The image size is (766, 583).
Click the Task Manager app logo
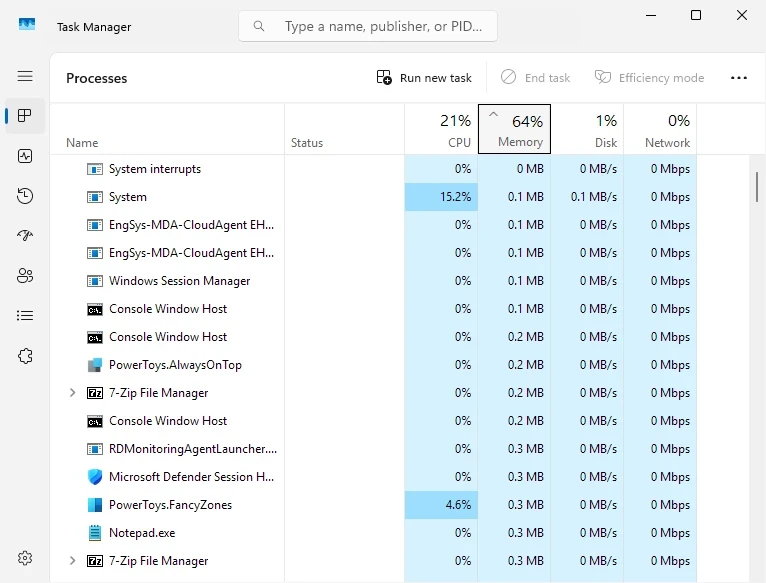tap(27, 24)
